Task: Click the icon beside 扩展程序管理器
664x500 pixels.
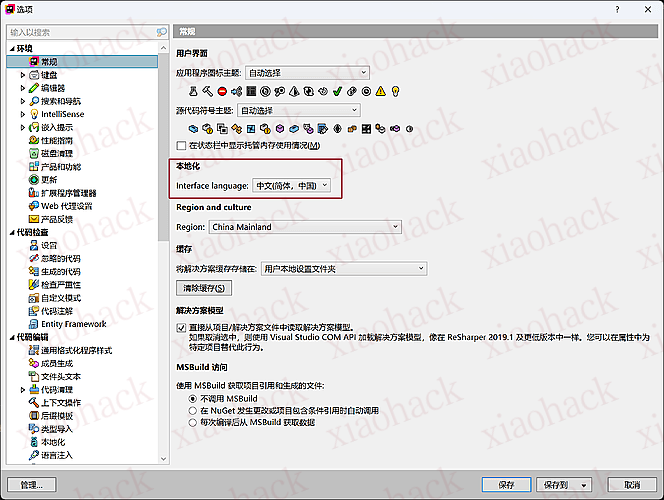Action: coord(34,193)
